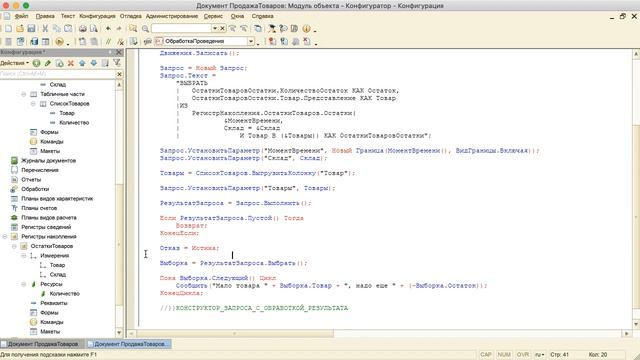
Task: Close the Конфигурация panel
Action: pyautogui.click(x=119, y=52)
